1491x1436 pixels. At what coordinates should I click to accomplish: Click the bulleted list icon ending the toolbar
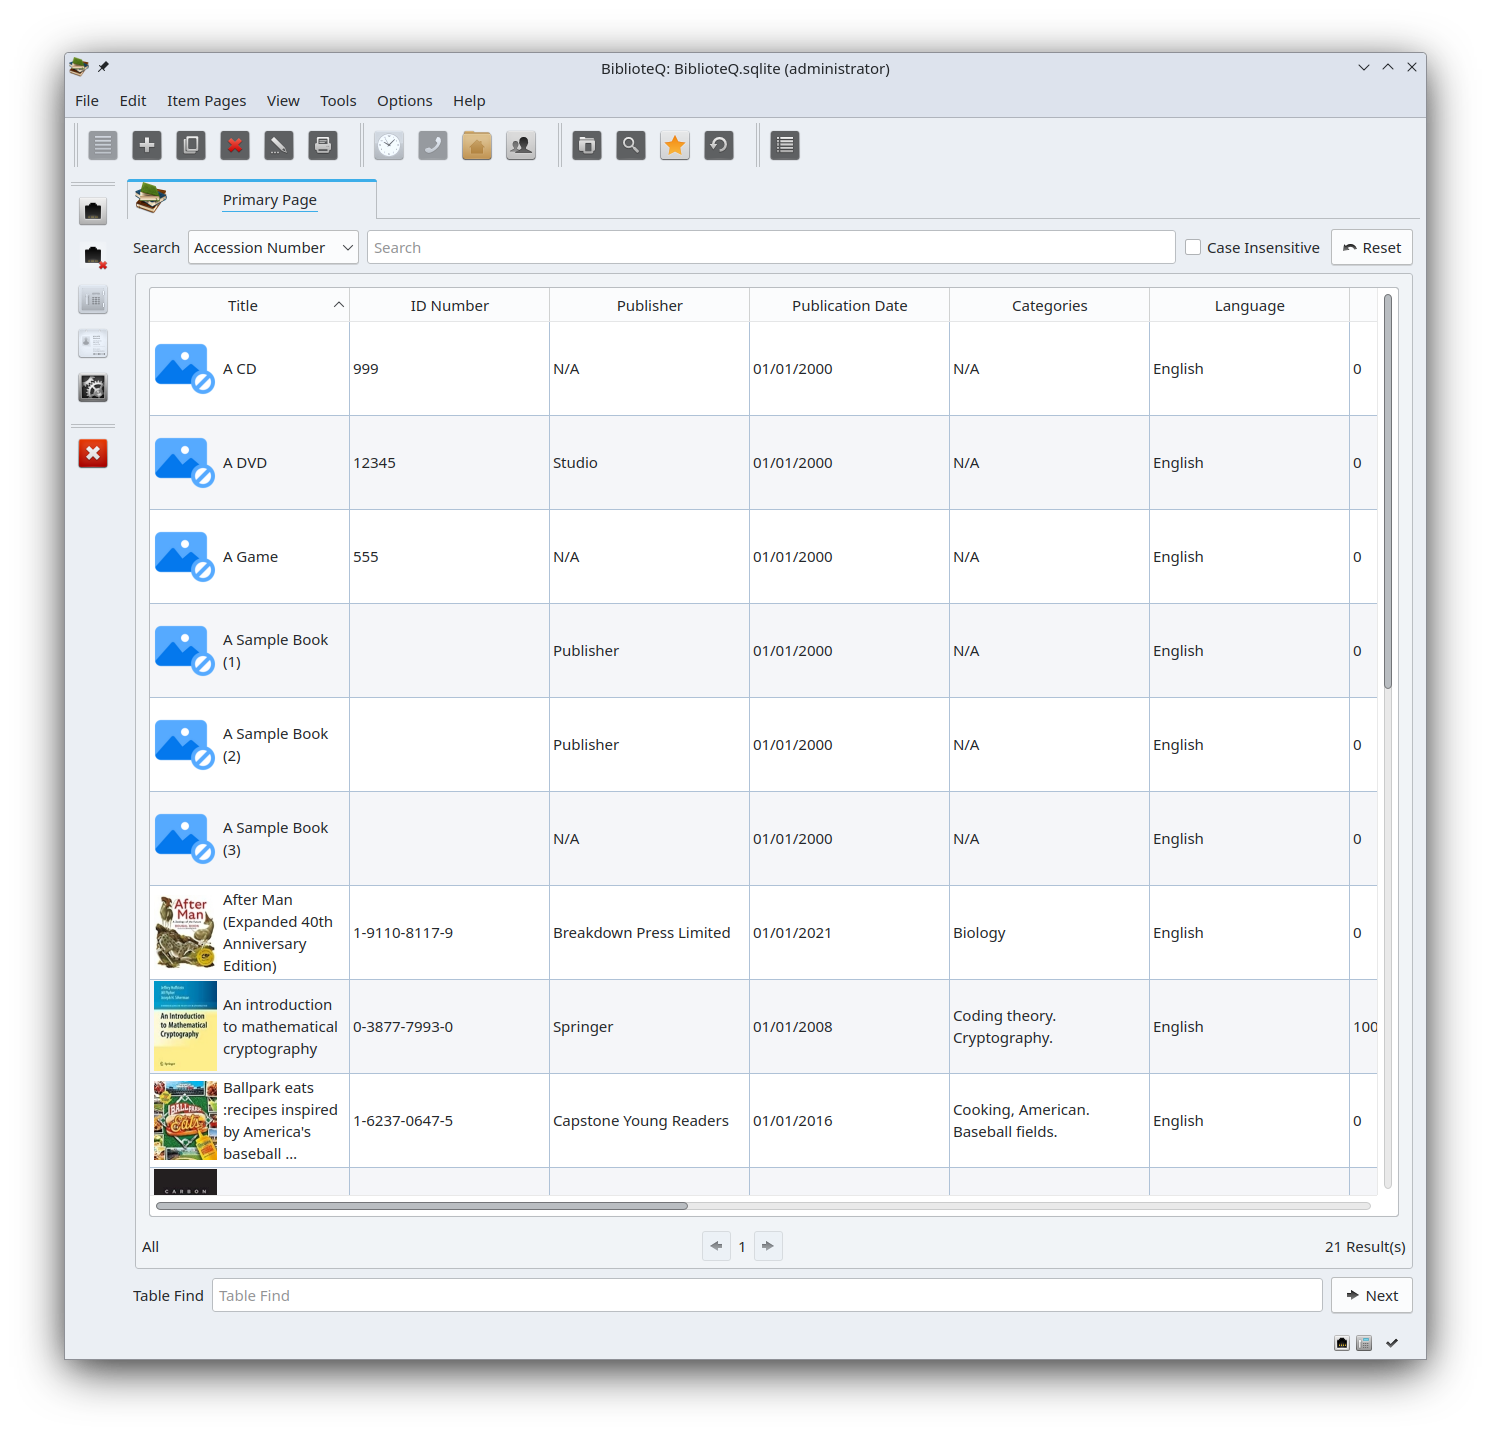pyautogui.click(x=785, y=146)
